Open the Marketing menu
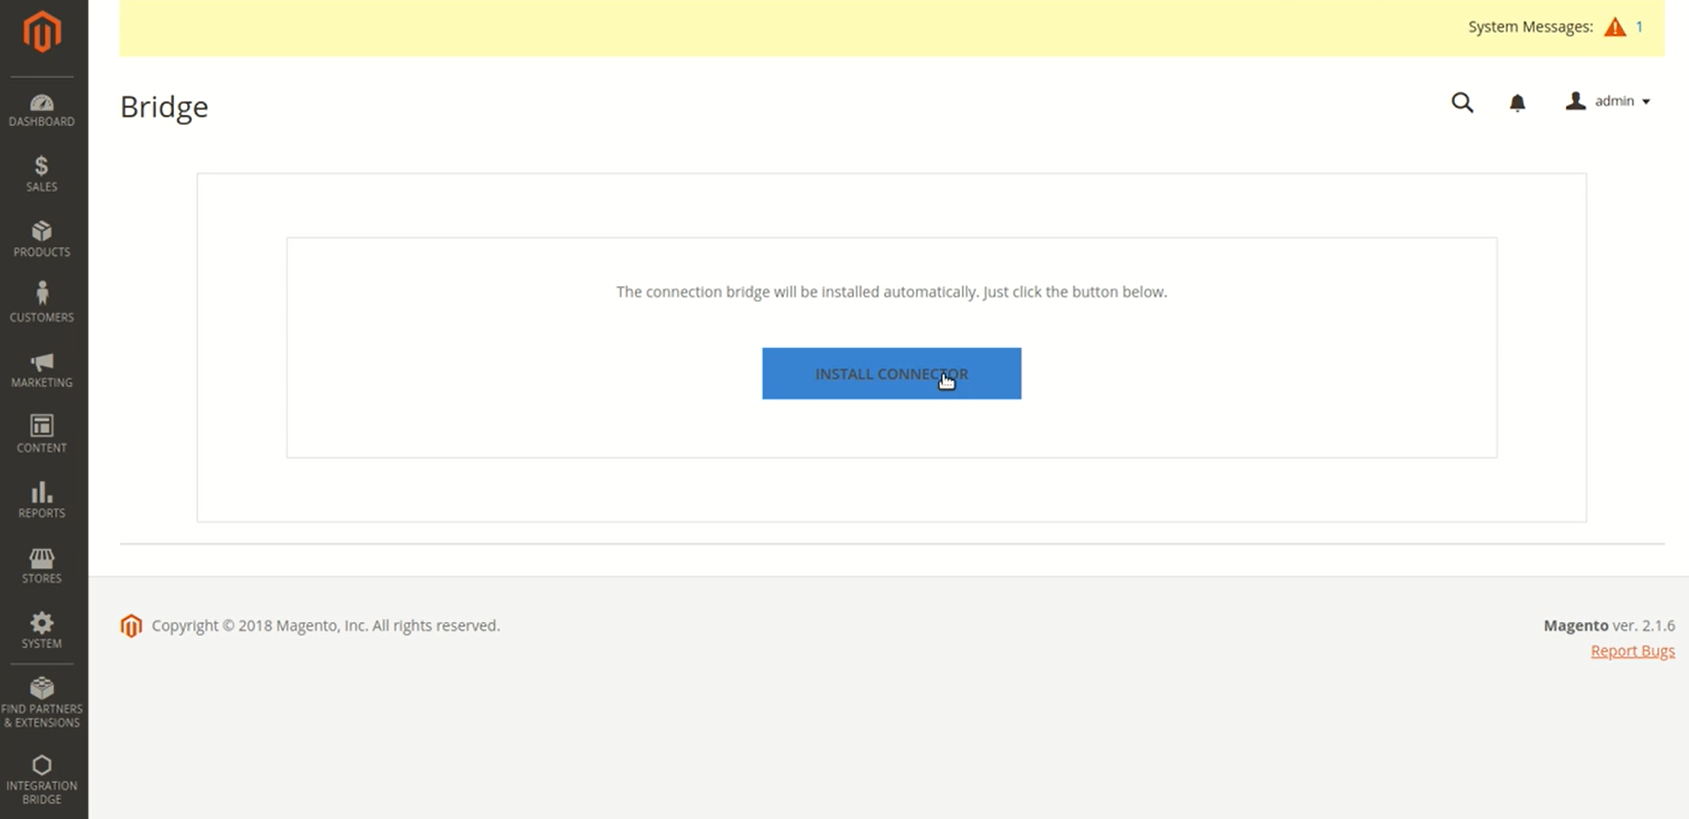This screenshot has height=819, width=1689. pos(42,370)
